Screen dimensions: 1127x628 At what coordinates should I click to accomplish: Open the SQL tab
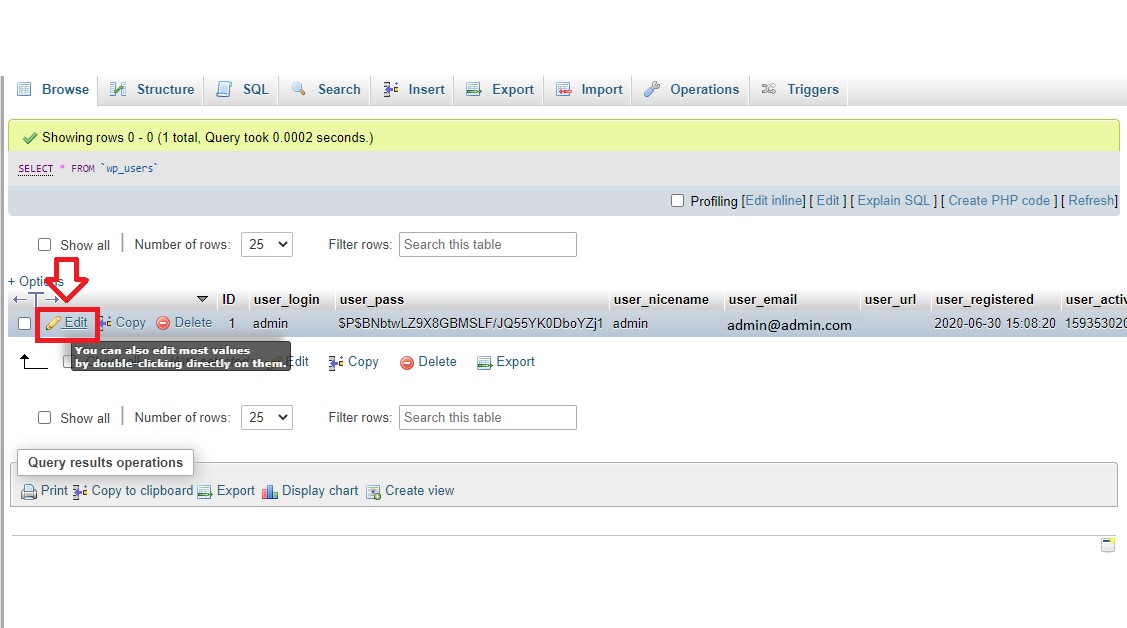[x=243, y=89]
